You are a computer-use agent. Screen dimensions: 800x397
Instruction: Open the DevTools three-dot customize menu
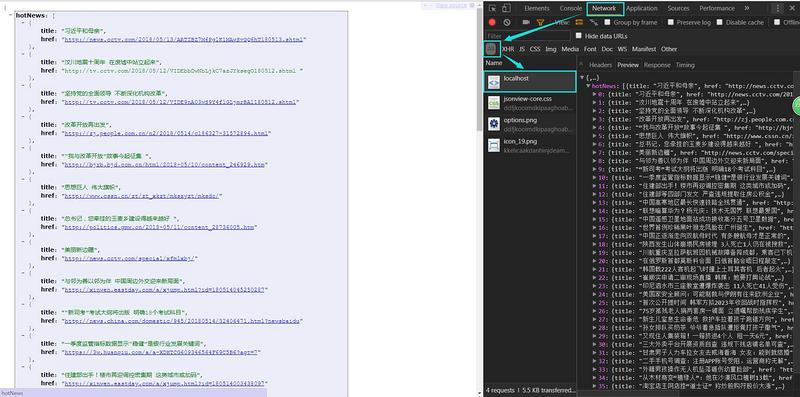(778, 8)
